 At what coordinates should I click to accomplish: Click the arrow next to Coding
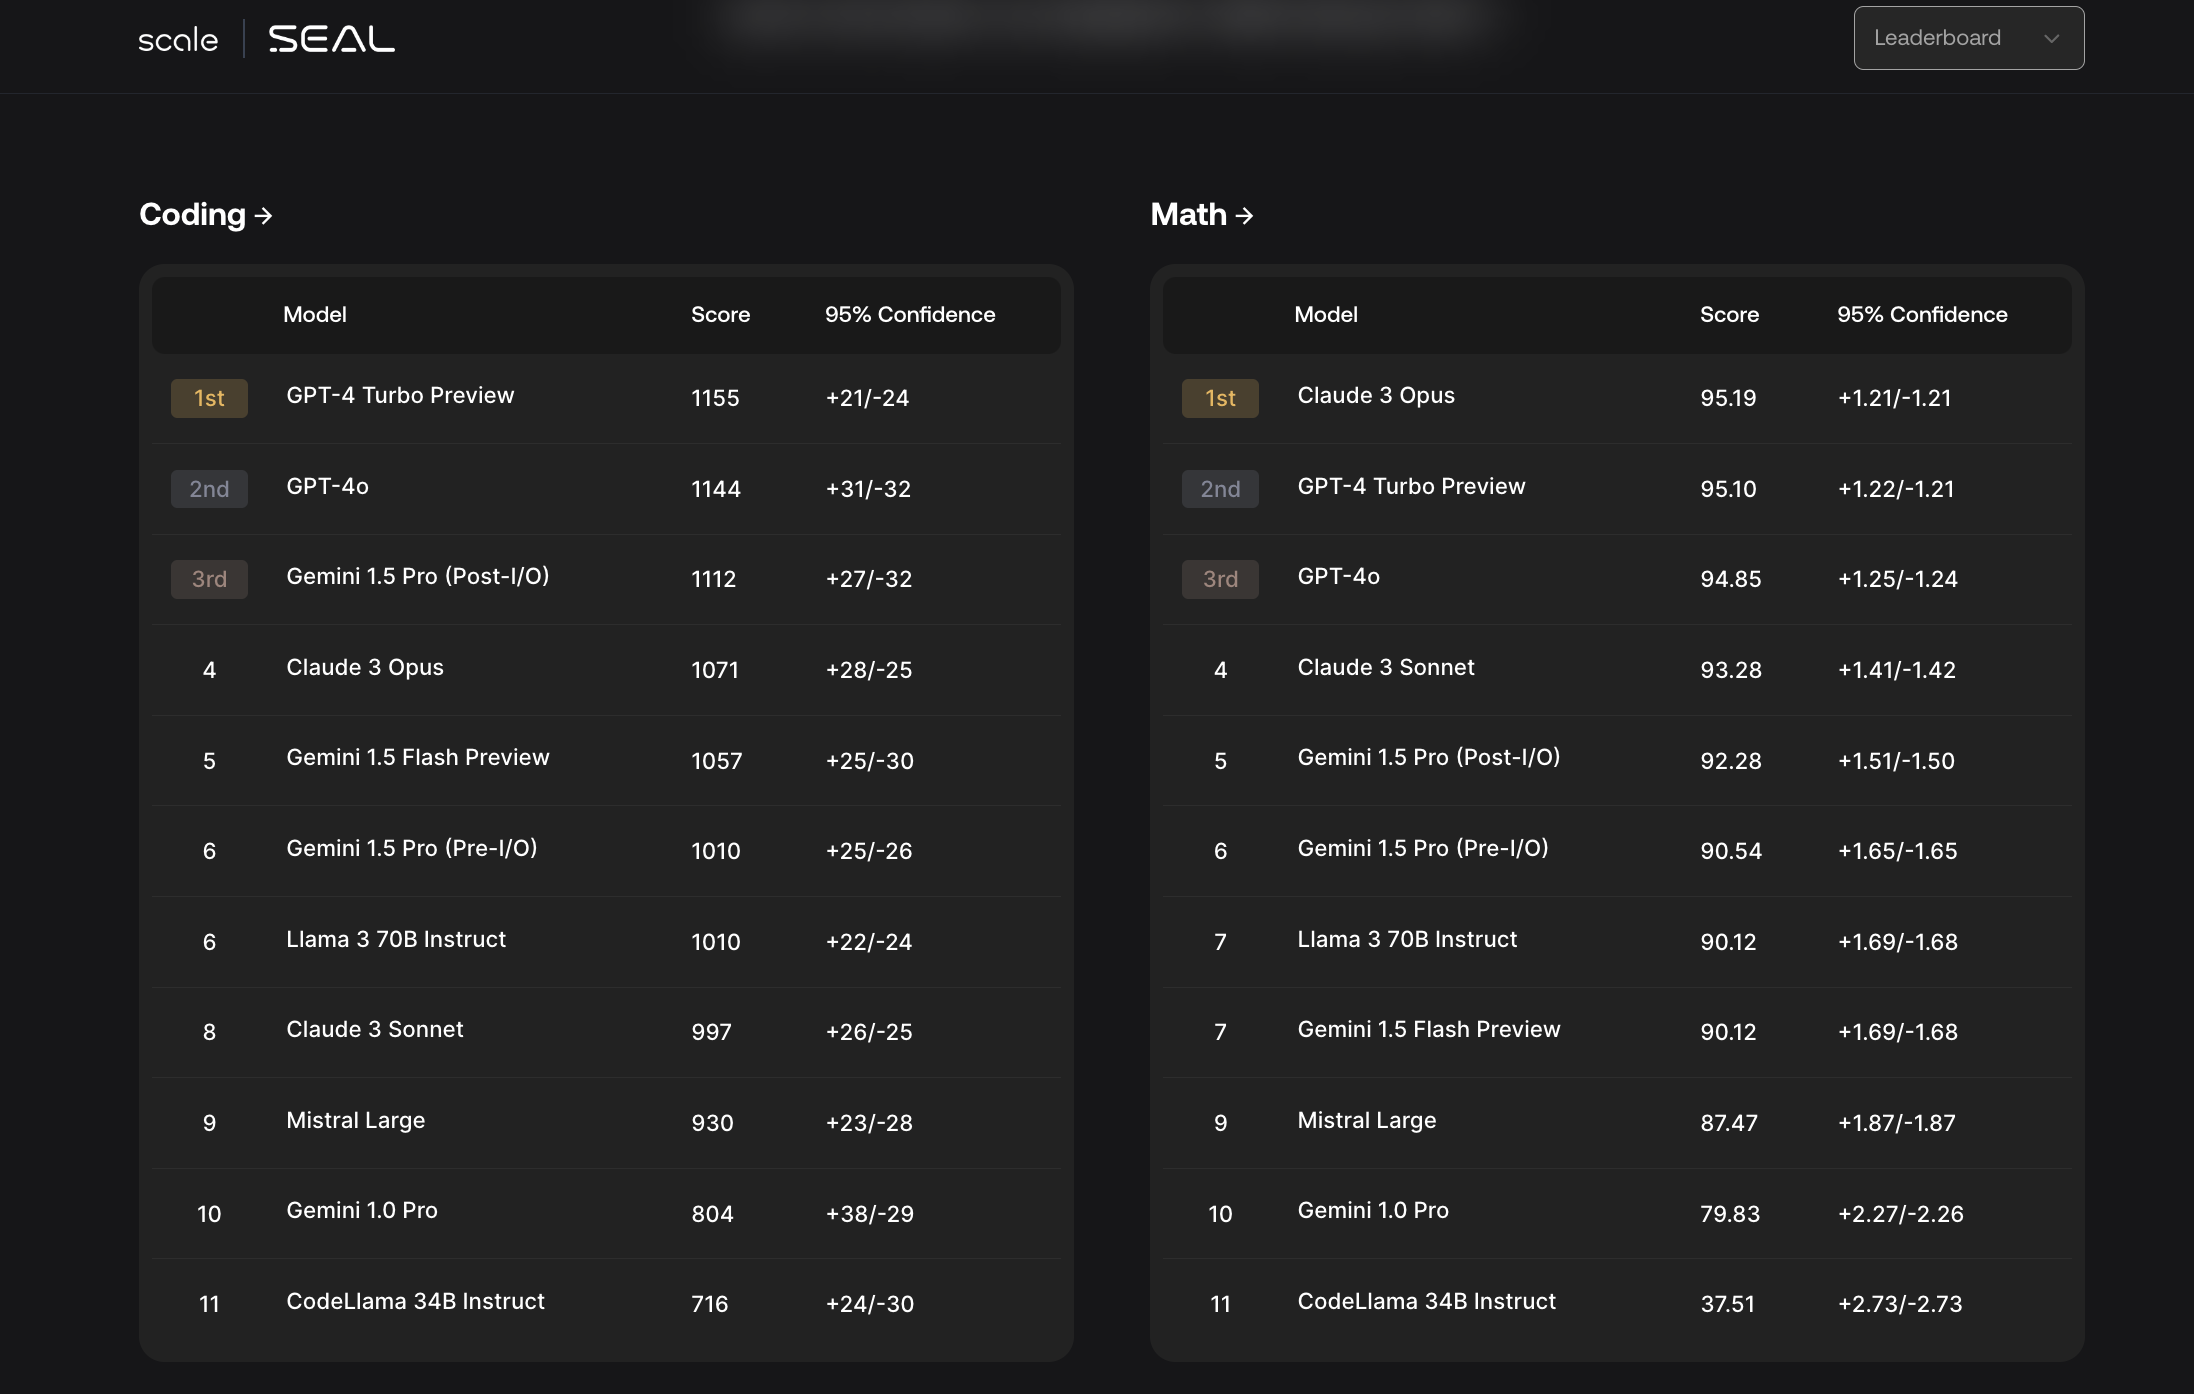point(264,215)
